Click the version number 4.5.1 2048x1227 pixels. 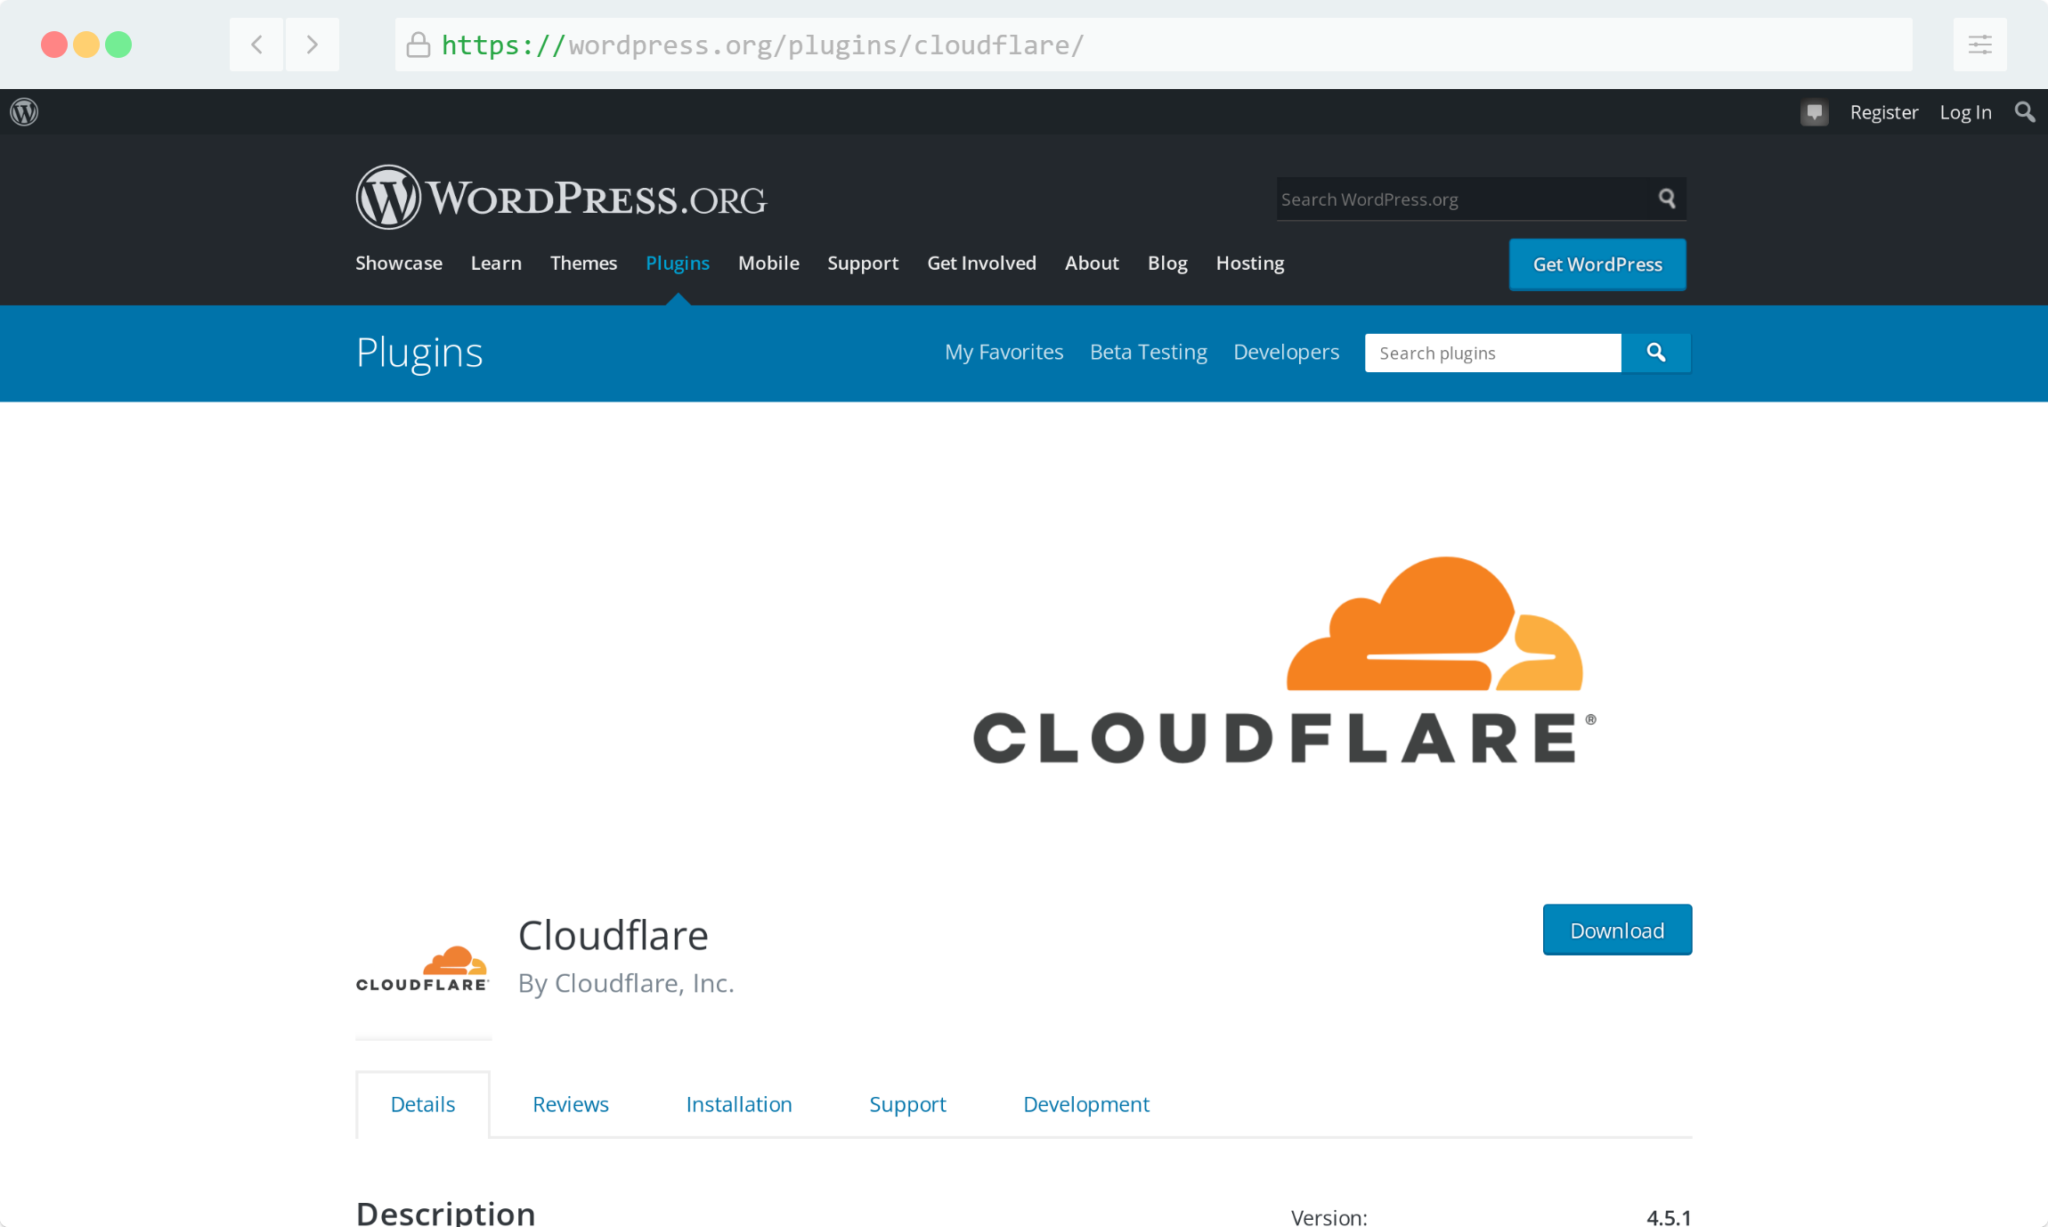(1668, 1217)
